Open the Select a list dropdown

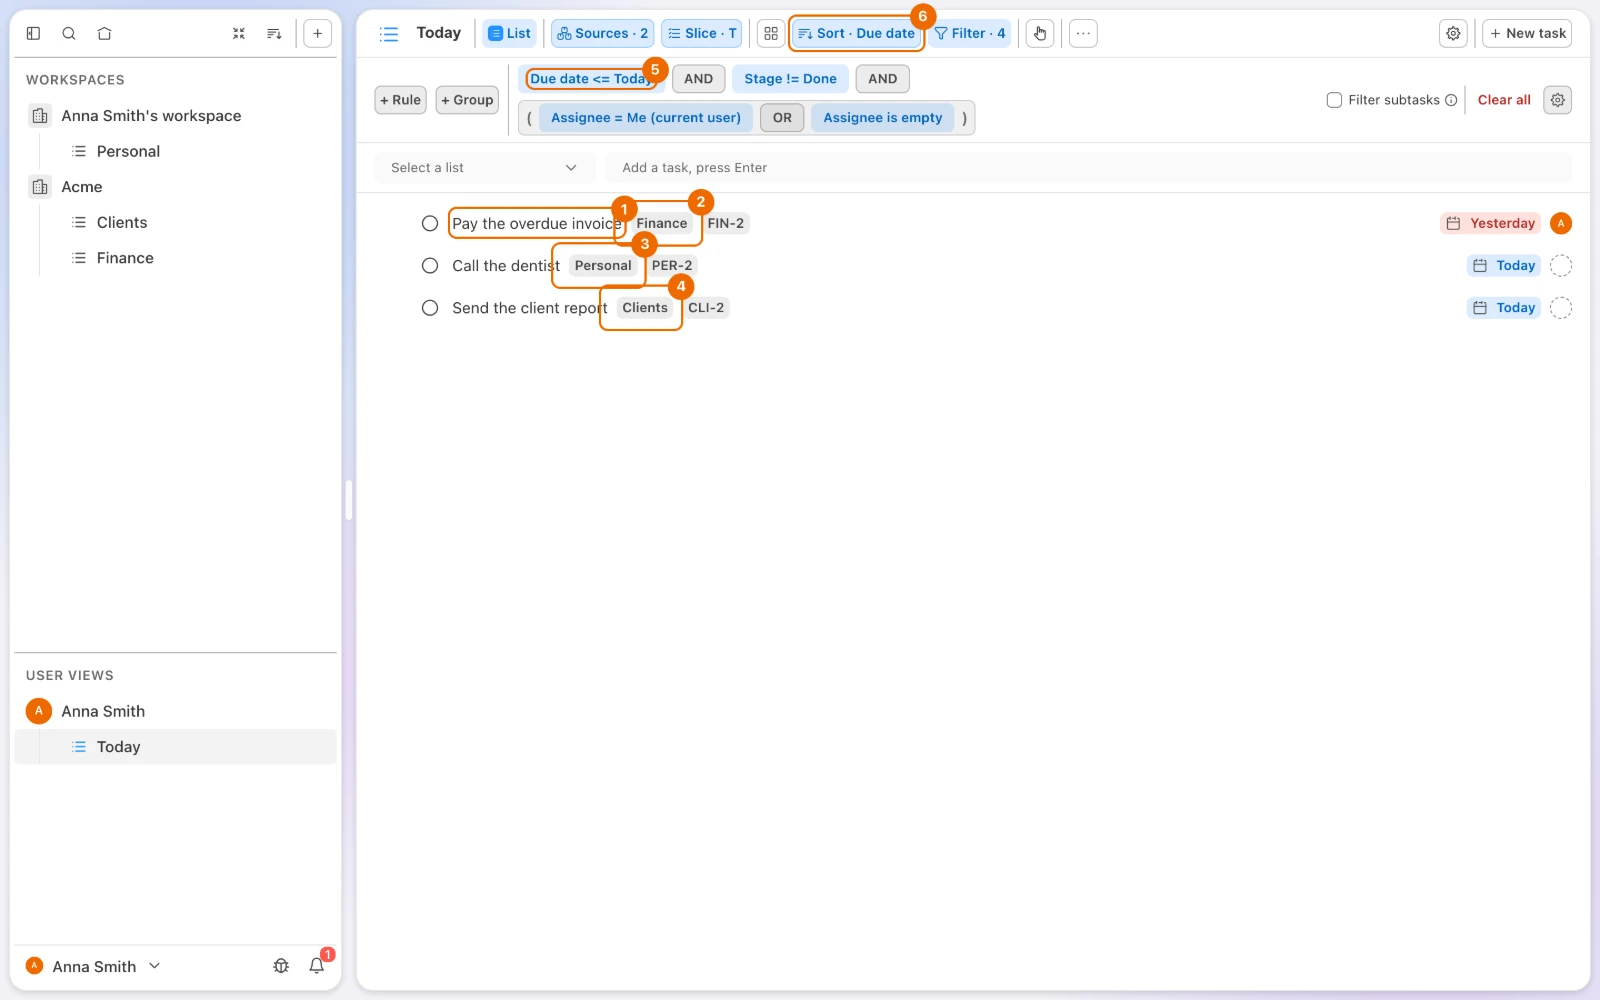click(485, 168)
